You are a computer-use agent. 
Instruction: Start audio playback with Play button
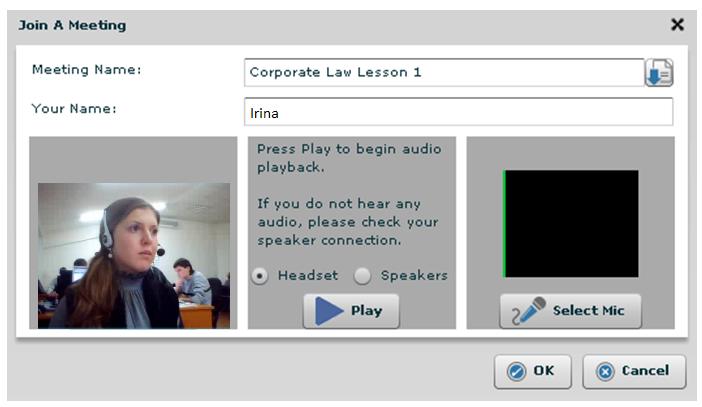pos(351,311)
